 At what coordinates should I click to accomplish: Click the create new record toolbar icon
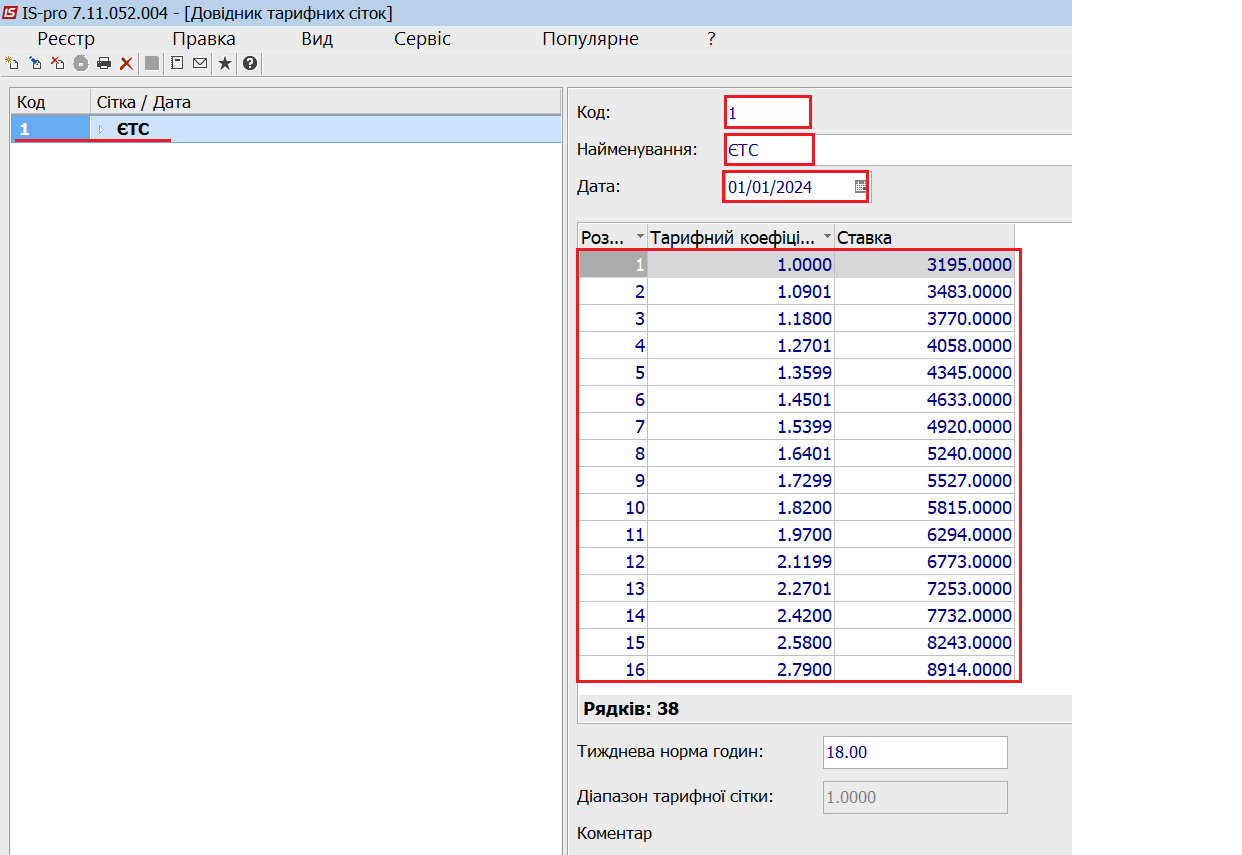tap(13, 63)
